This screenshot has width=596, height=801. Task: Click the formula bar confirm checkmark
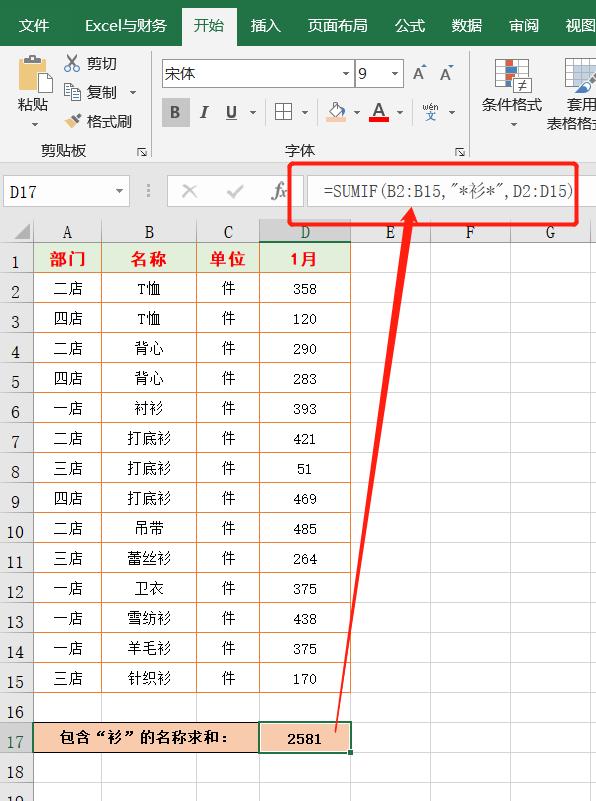(x=235, y=192)
